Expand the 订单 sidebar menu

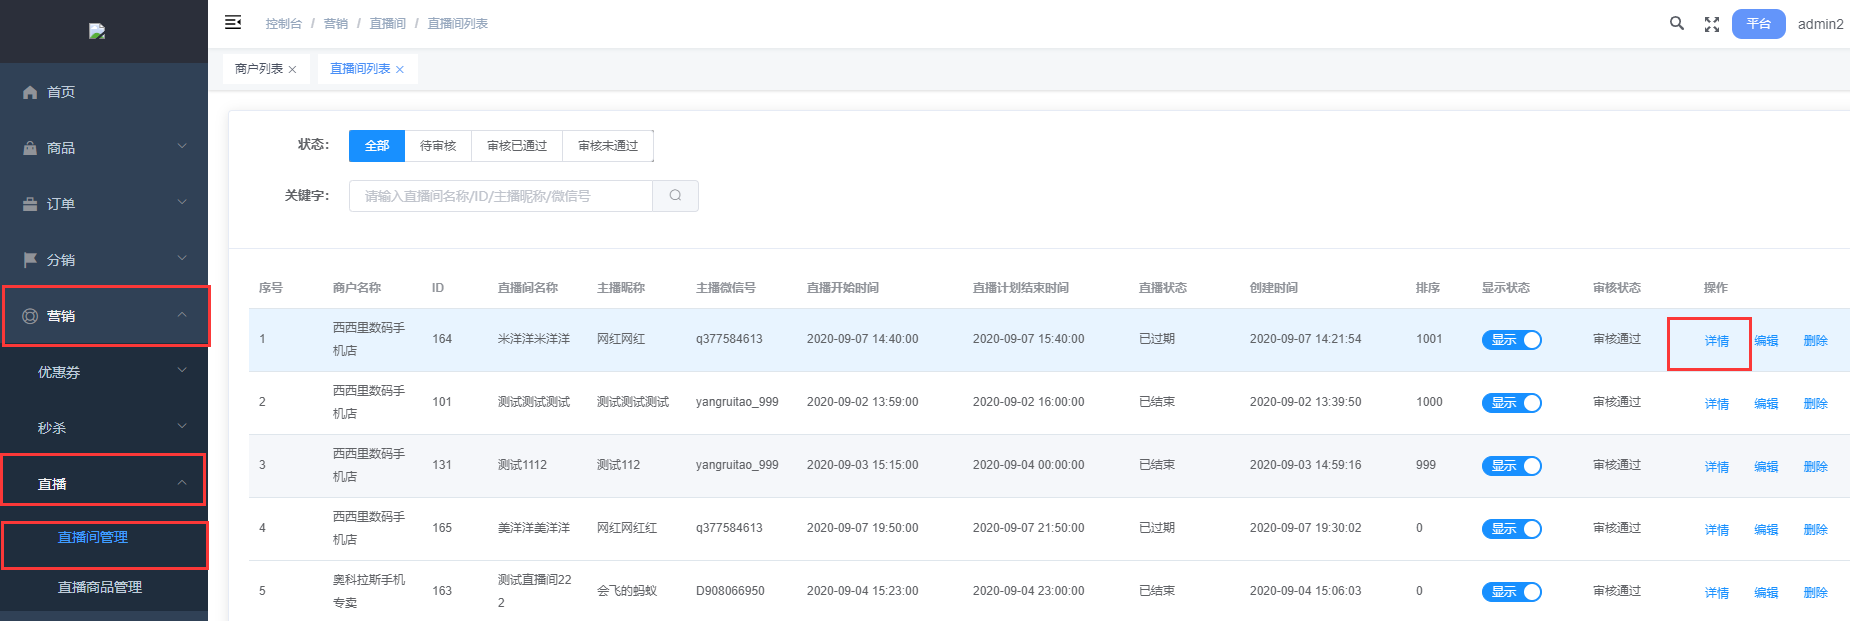[104, 204]
